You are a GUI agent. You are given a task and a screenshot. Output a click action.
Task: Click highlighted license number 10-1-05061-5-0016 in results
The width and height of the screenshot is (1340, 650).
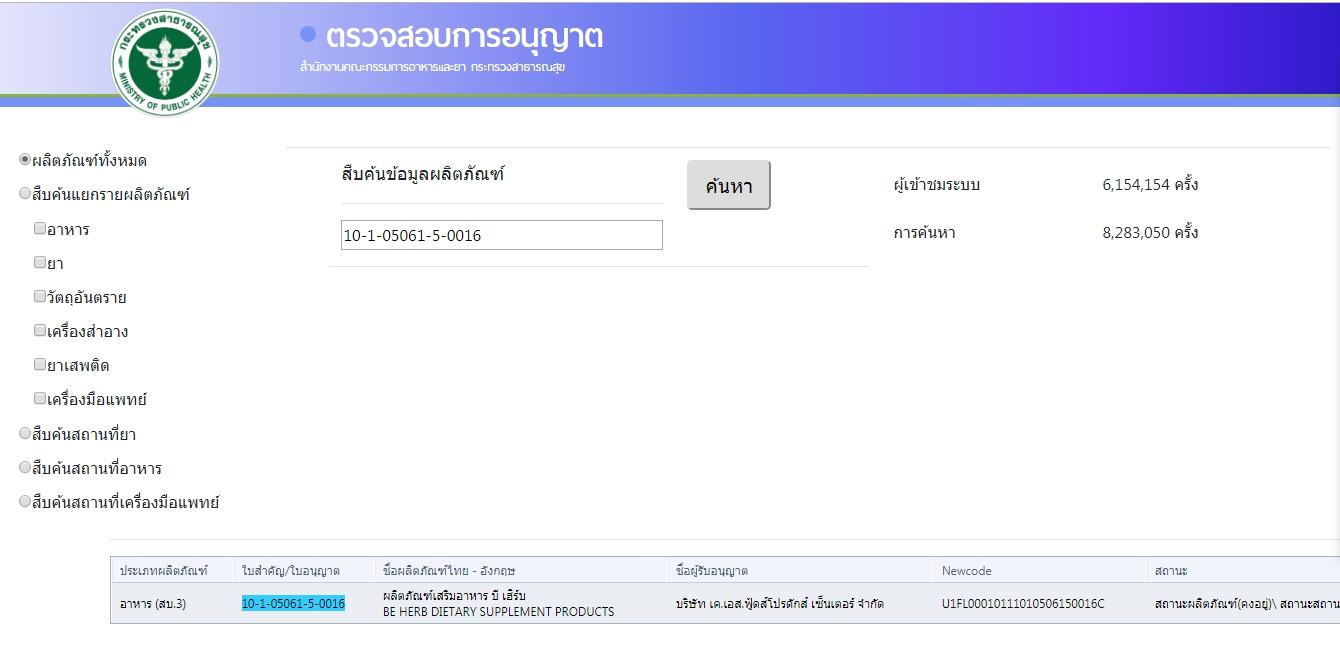(x=293, y=603)
